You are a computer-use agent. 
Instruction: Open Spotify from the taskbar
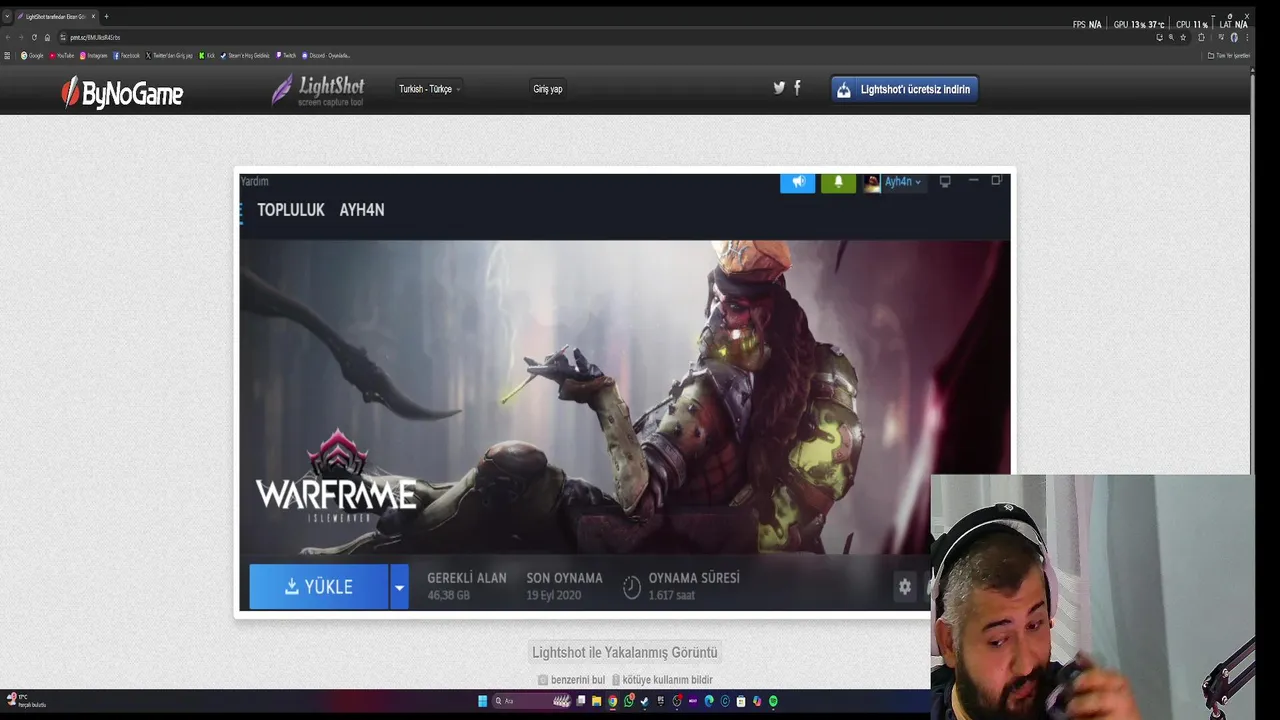[773, 701]
